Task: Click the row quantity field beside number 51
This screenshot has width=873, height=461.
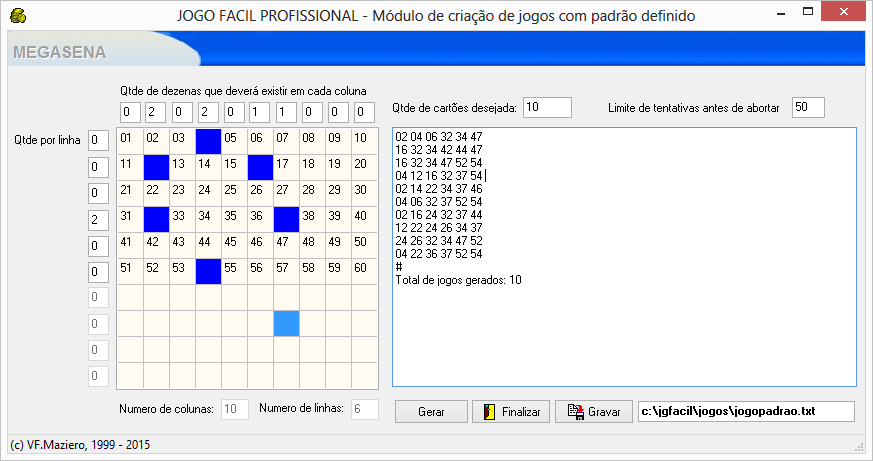Action: [x=99, y=272]
